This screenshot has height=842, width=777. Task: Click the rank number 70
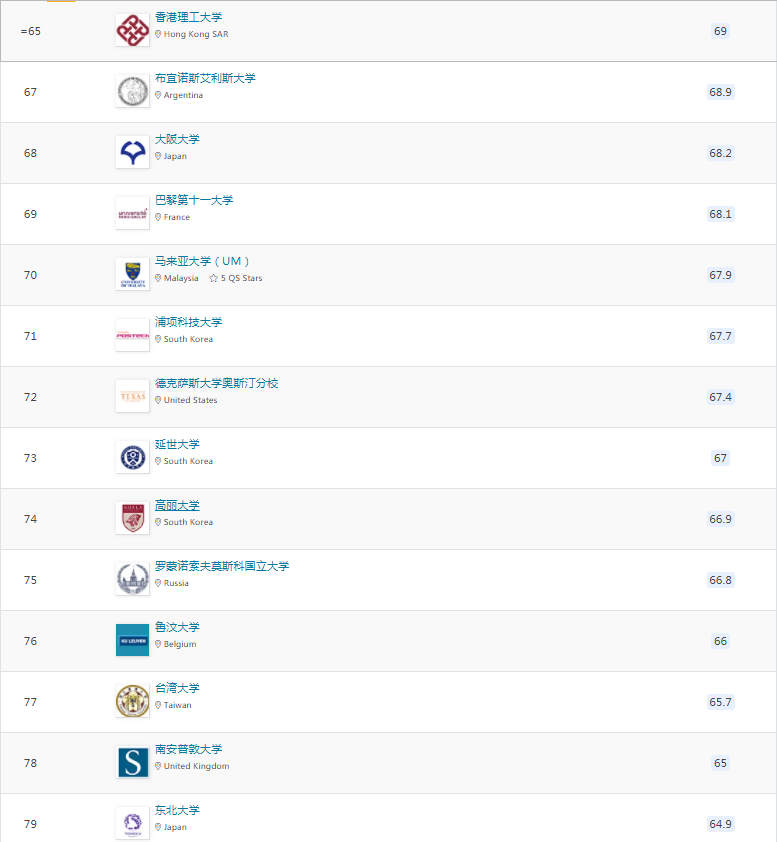[31, 275]
